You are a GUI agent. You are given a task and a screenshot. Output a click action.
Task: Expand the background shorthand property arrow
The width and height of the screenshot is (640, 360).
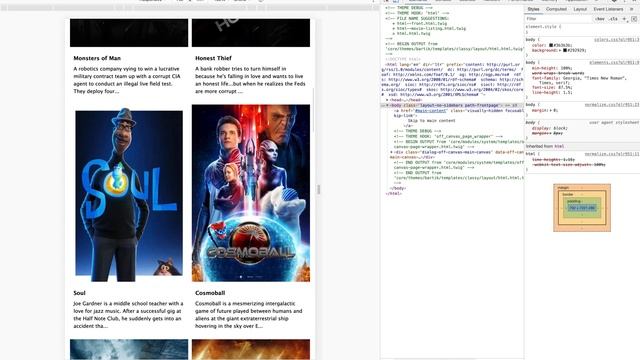(x=560, y=50)
